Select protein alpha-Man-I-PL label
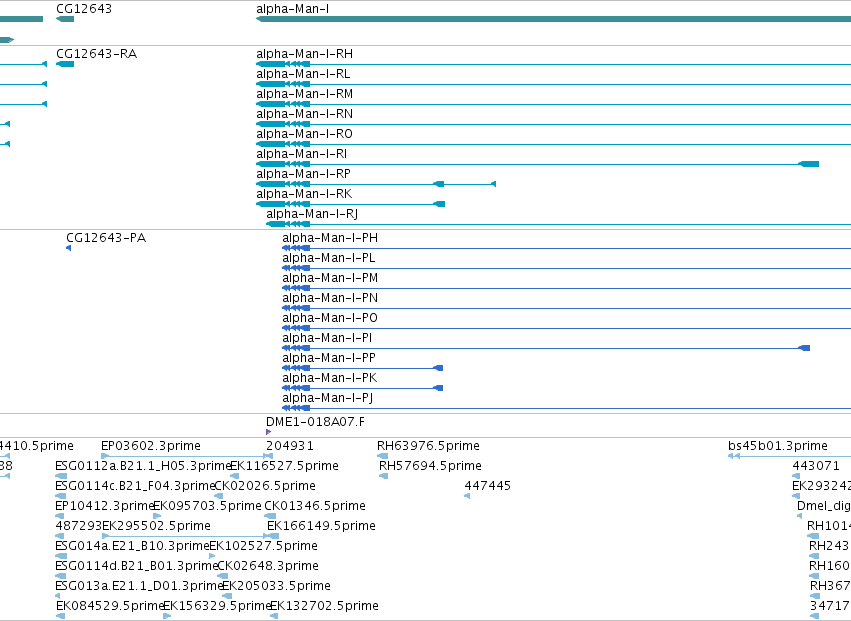 pyautogui.click(x=329, y=258)
